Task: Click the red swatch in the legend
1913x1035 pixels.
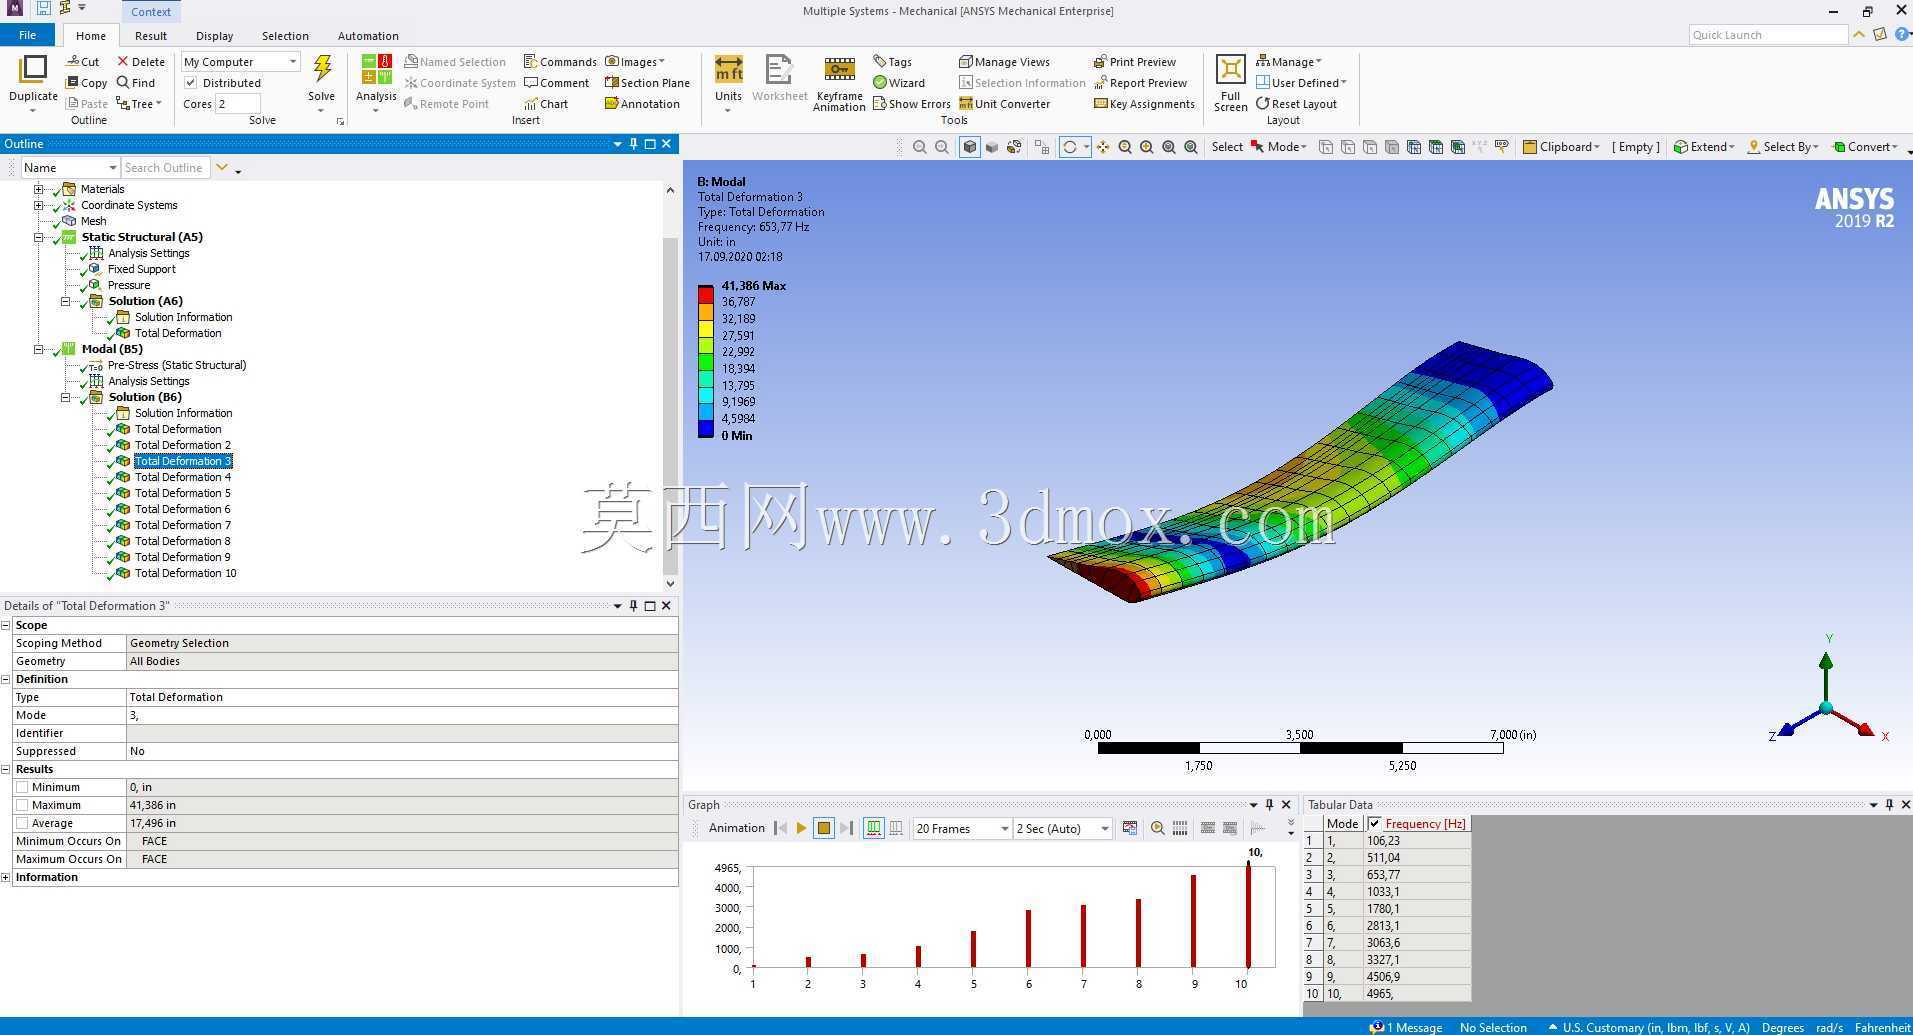Action: 706,294
